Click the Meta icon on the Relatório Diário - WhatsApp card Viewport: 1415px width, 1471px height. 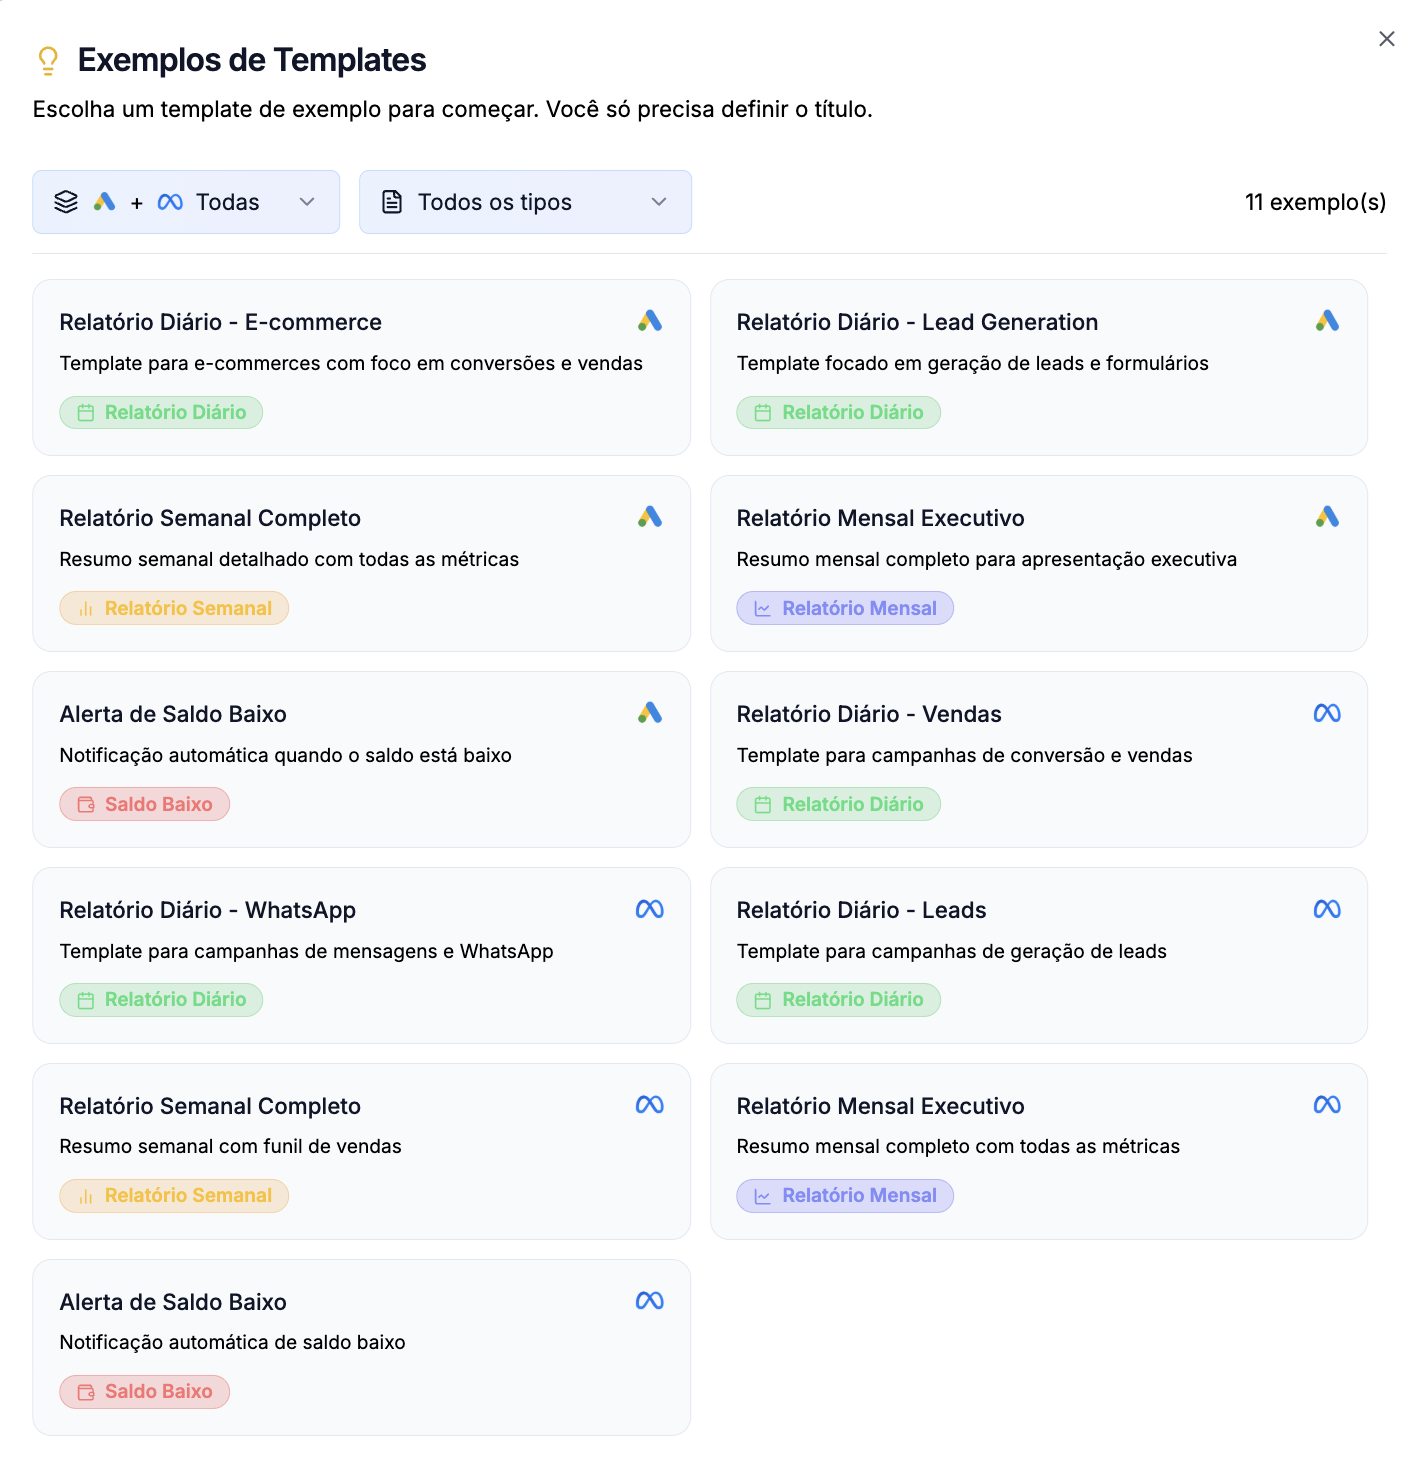click(650, 909)
